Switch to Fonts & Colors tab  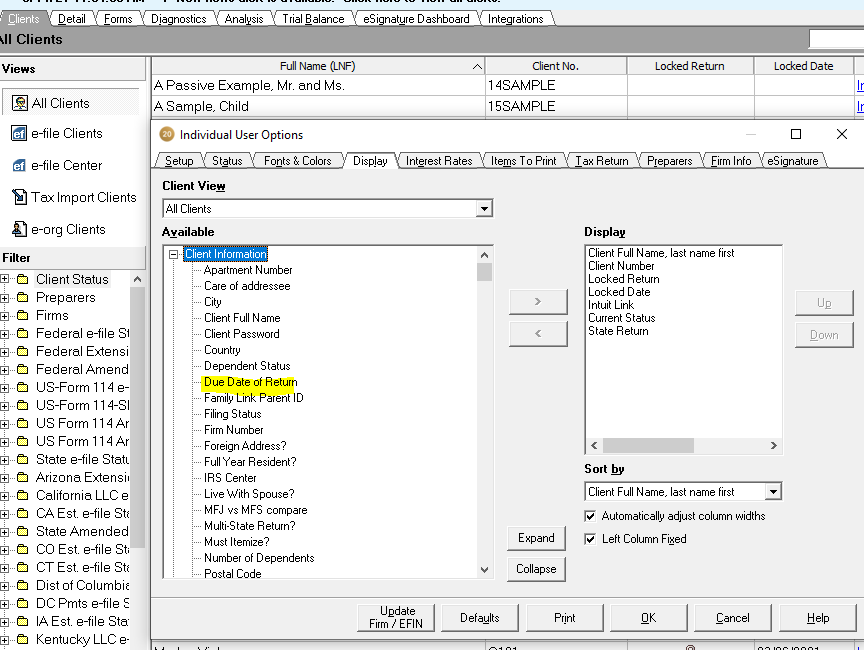coord(297,161)
